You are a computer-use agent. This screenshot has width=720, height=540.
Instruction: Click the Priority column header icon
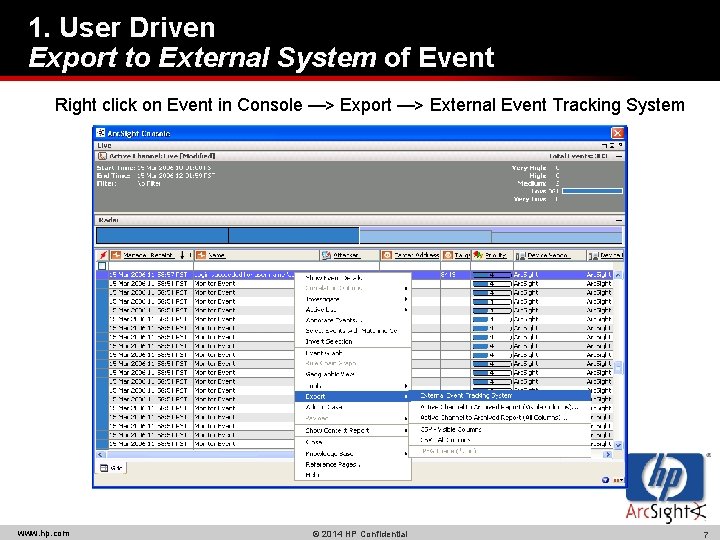pos(478,255)
